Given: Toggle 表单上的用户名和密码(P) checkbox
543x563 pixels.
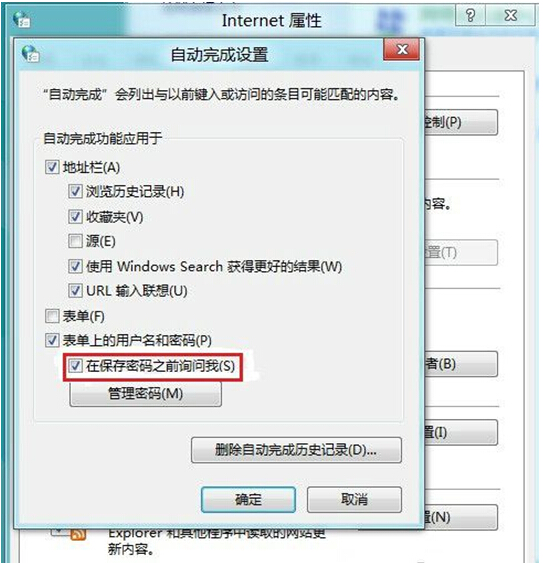Looking at the screenshot, I should tap(52, 340).
